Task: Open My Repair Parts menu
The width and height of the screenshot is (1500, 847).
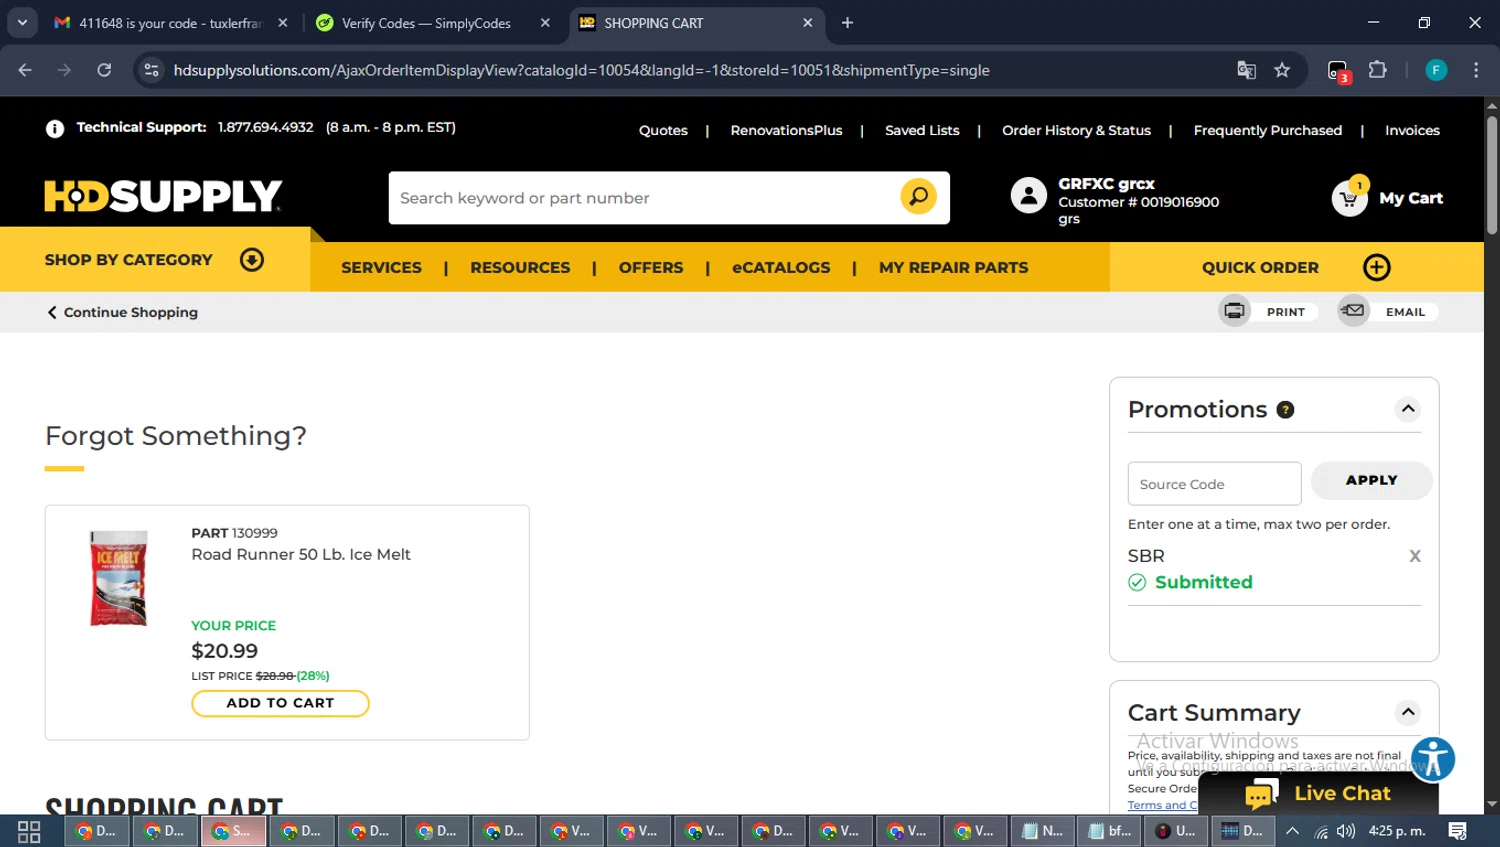Action: pyautogui.click(x=953, y=268)
